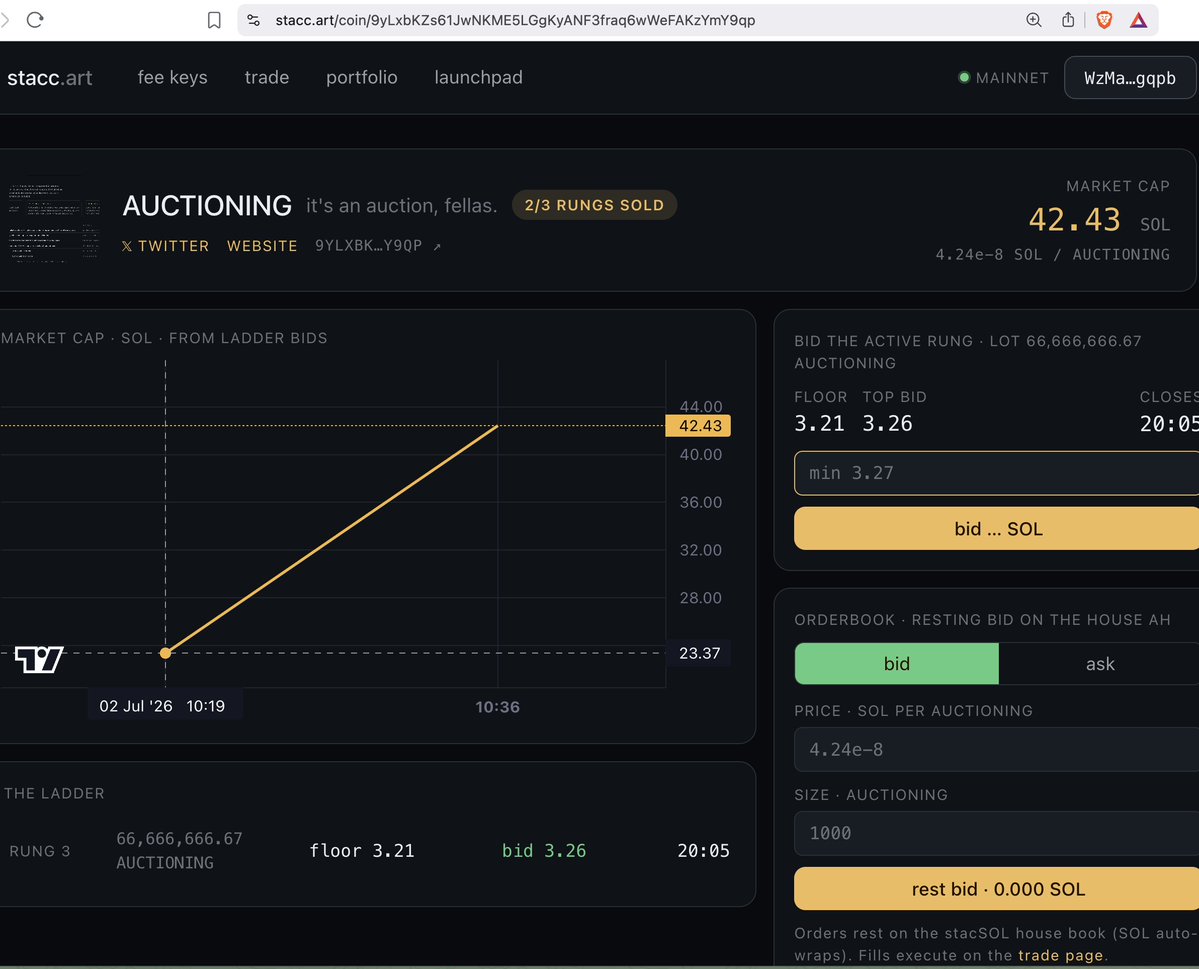Open the trade nav item
Viewport: 1199px width, 969px height.
267,77
